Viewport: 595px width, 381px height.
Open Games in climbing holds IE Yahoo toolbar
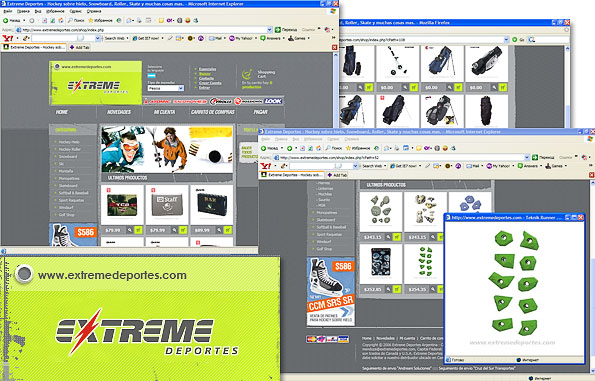click(x=554, y=166)
